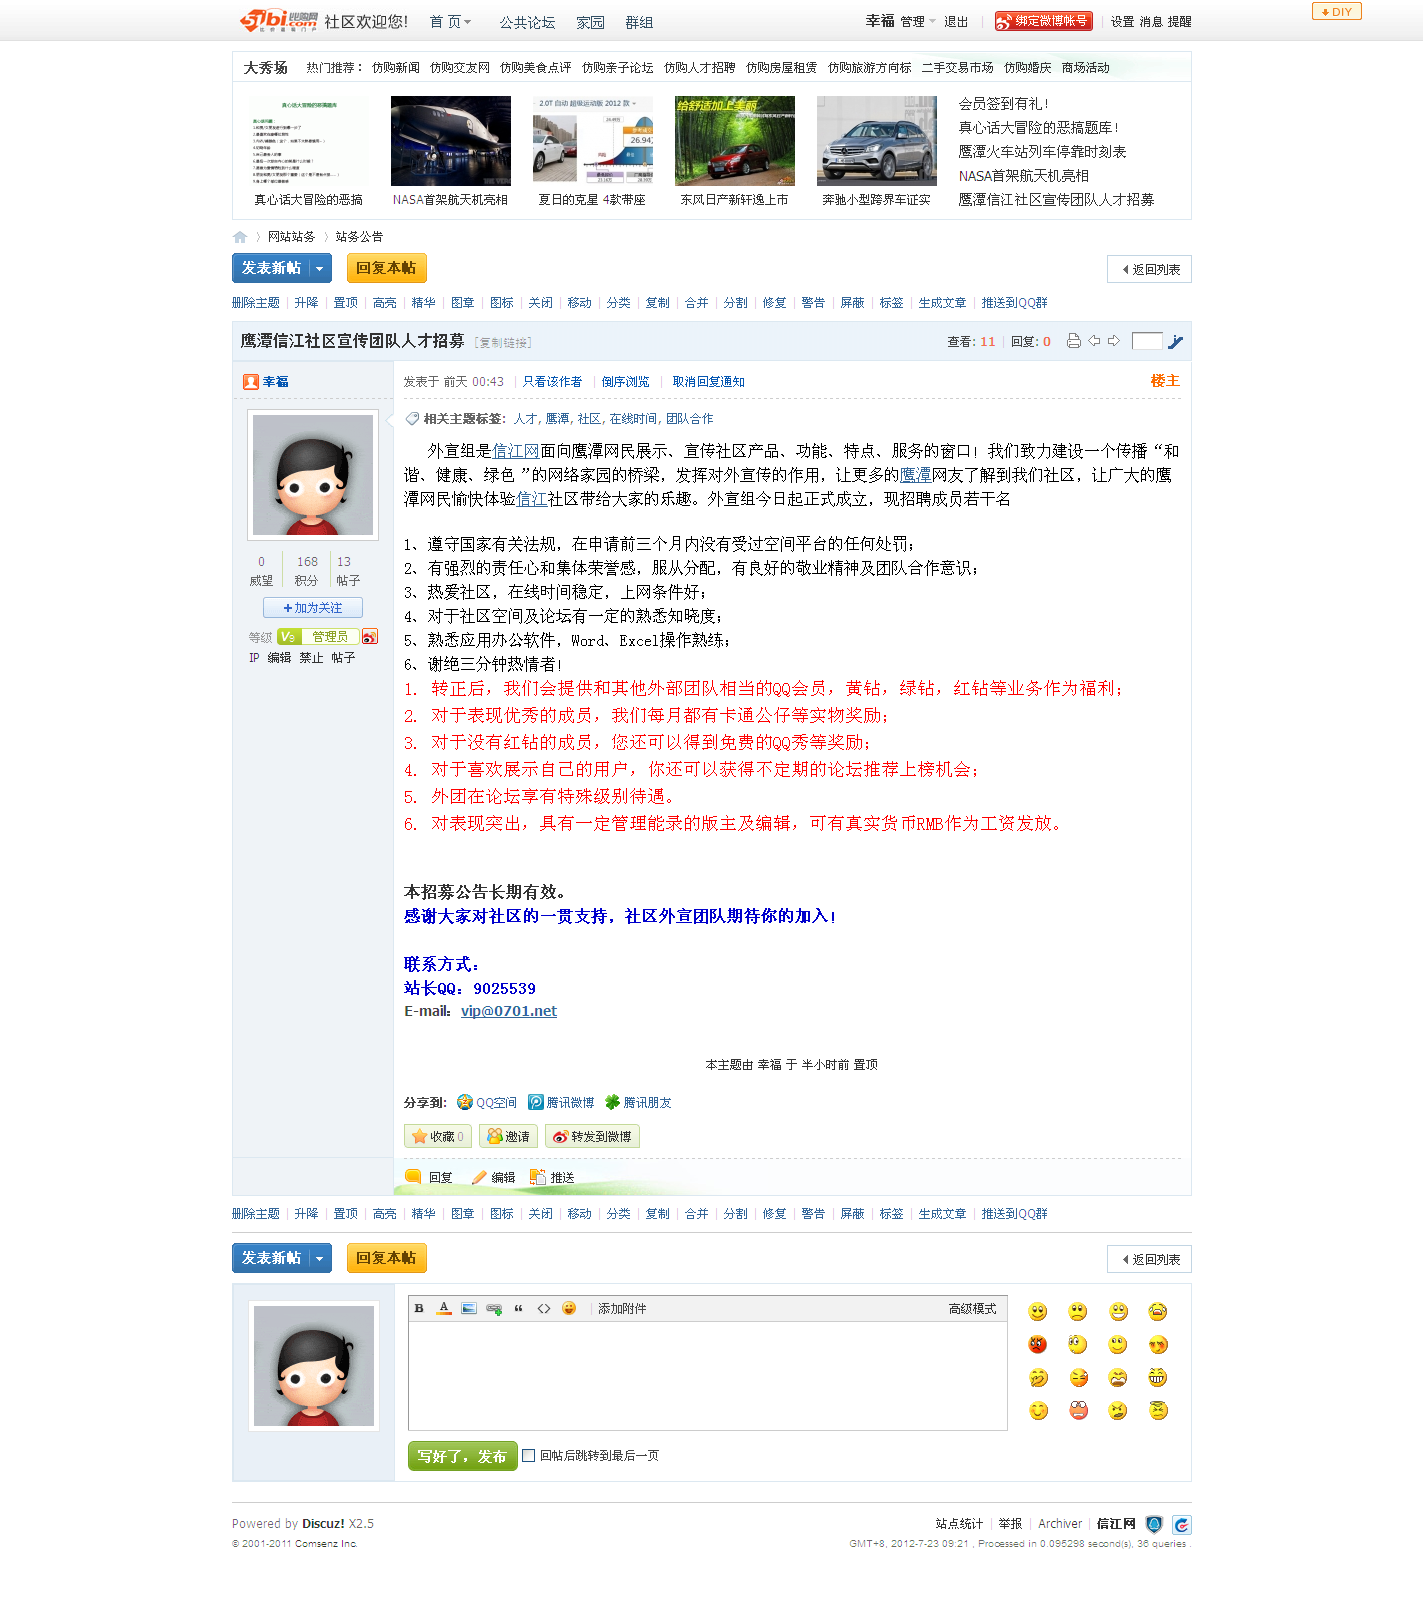Click 置顶 in the row above the thread title
The height and width of the screenshot is (1603, 1423).
point(346,303)
